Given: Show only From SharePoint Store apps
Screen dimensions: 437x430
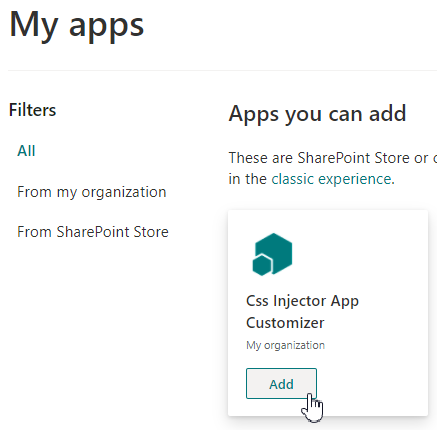Looking at the screenshot, I should pos(93,232).
